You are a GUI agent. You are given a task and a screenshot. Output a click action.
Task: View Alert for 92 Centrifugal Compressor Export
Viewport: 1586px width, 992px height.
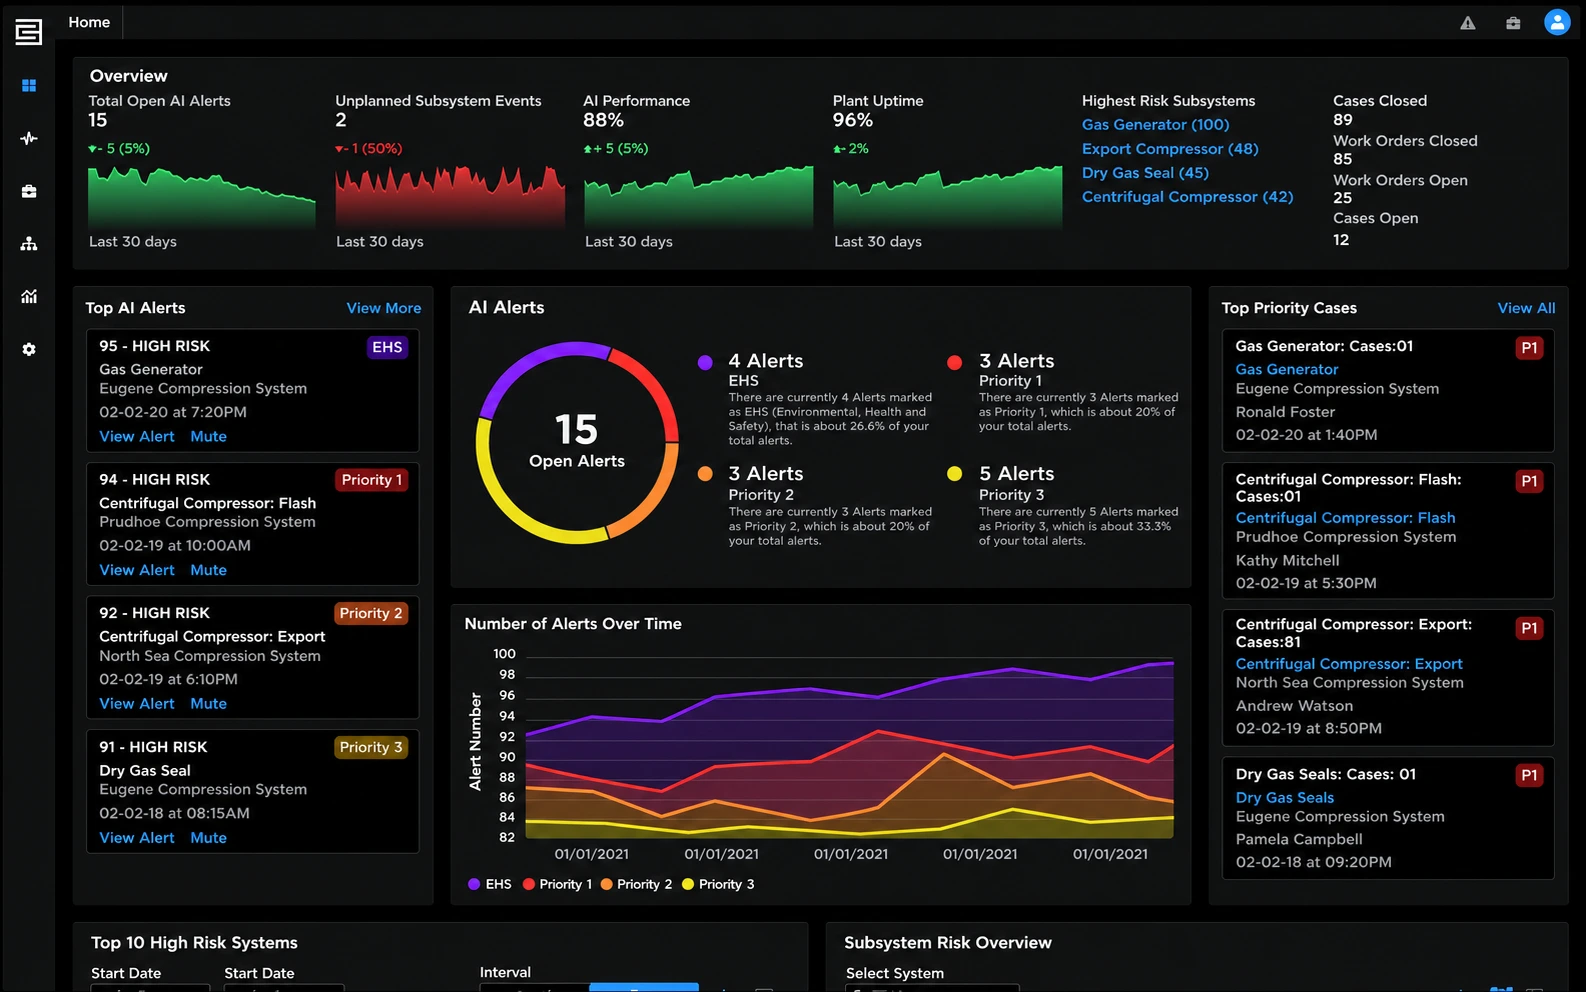(x=137, y=704)
